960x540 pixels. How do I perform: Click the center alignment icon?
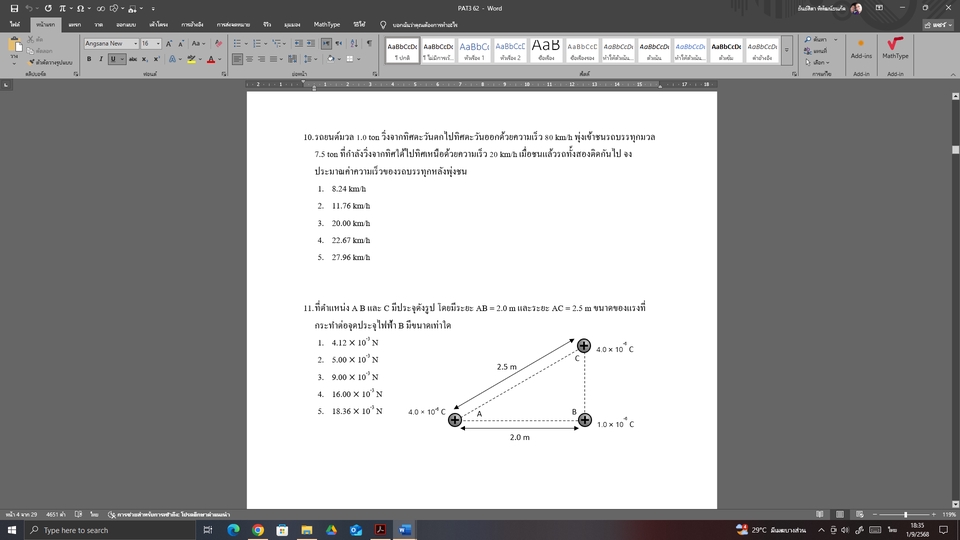click(250, 59)
